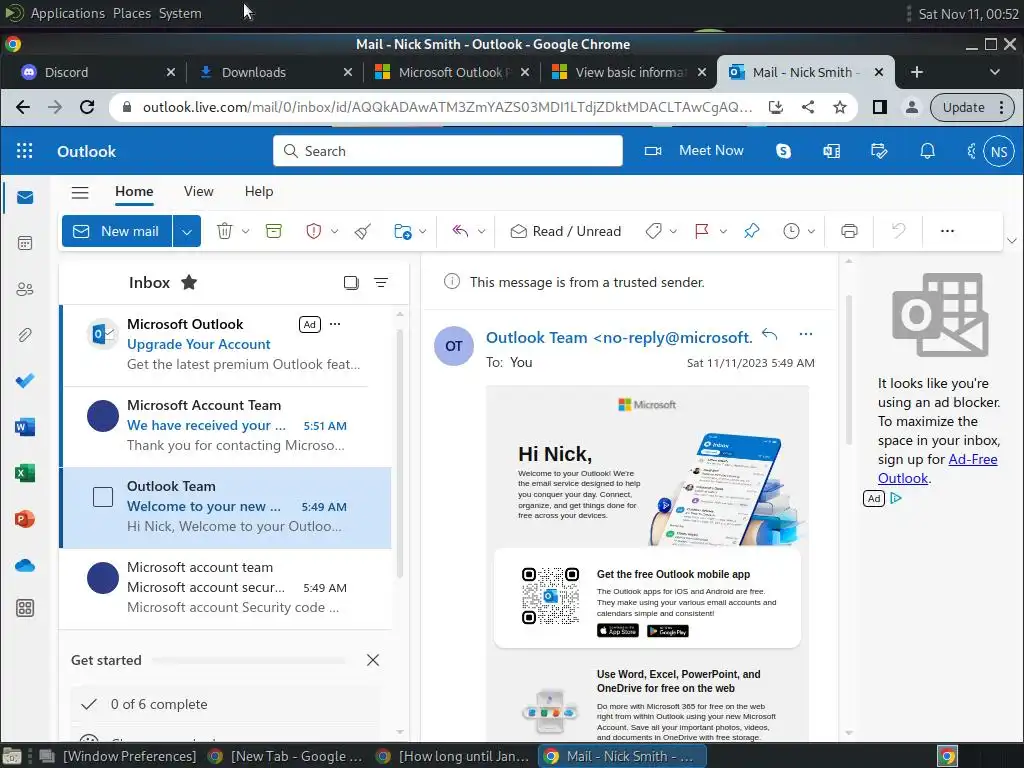Expand Flag options dropdown arrow
The height and width of the screenshot is (768, 1024).
point(723,231)
